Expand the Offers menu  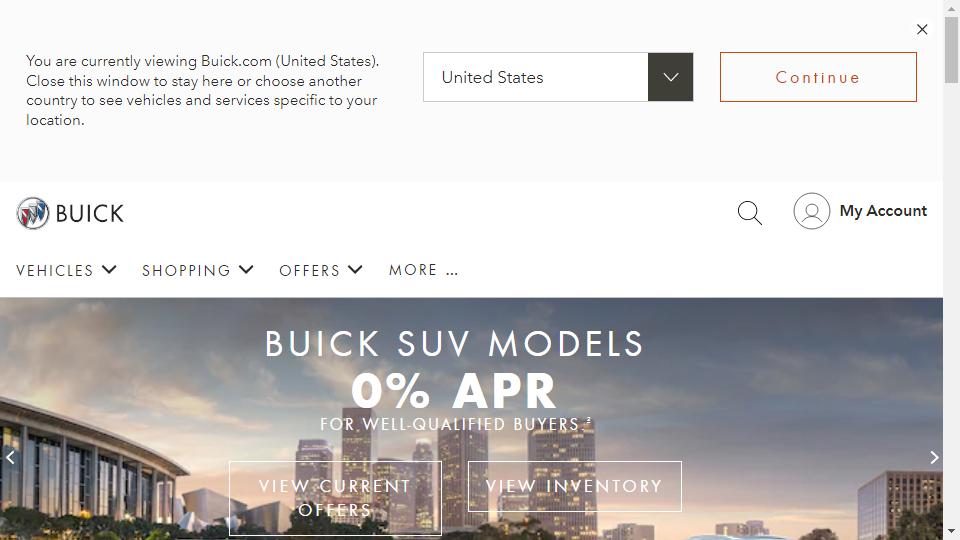pyautogui.click(x=321, y=270)
